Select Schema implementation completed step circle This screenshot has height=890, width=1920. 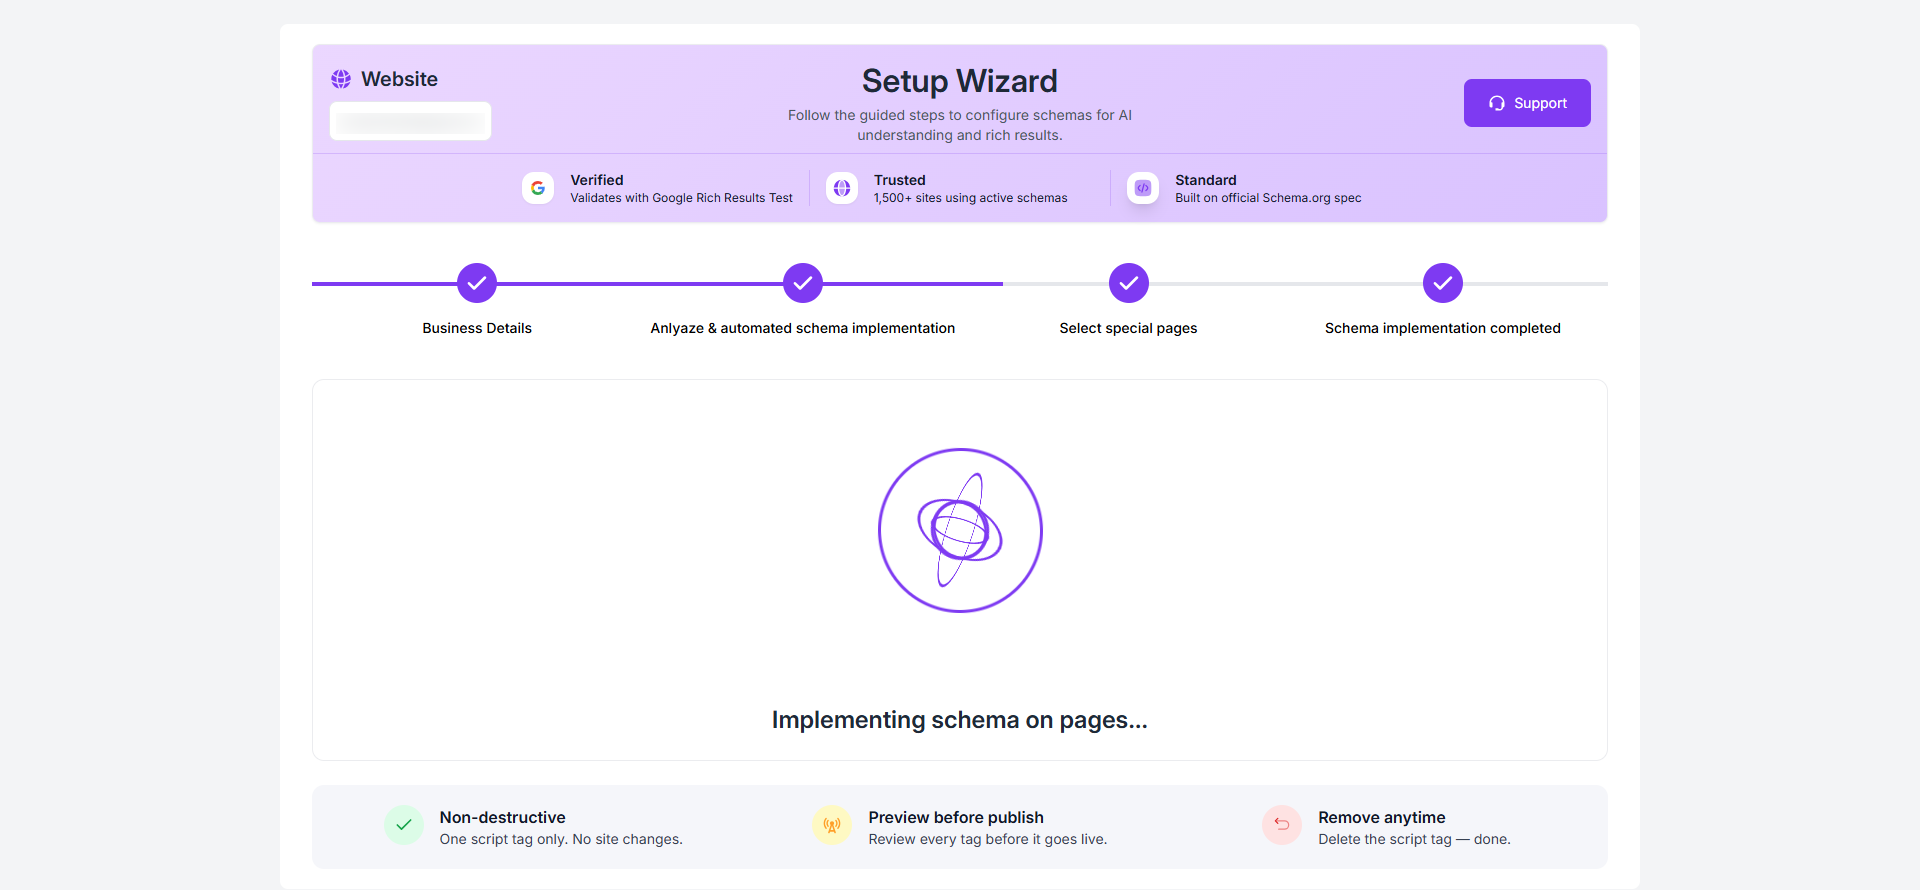1443,283
